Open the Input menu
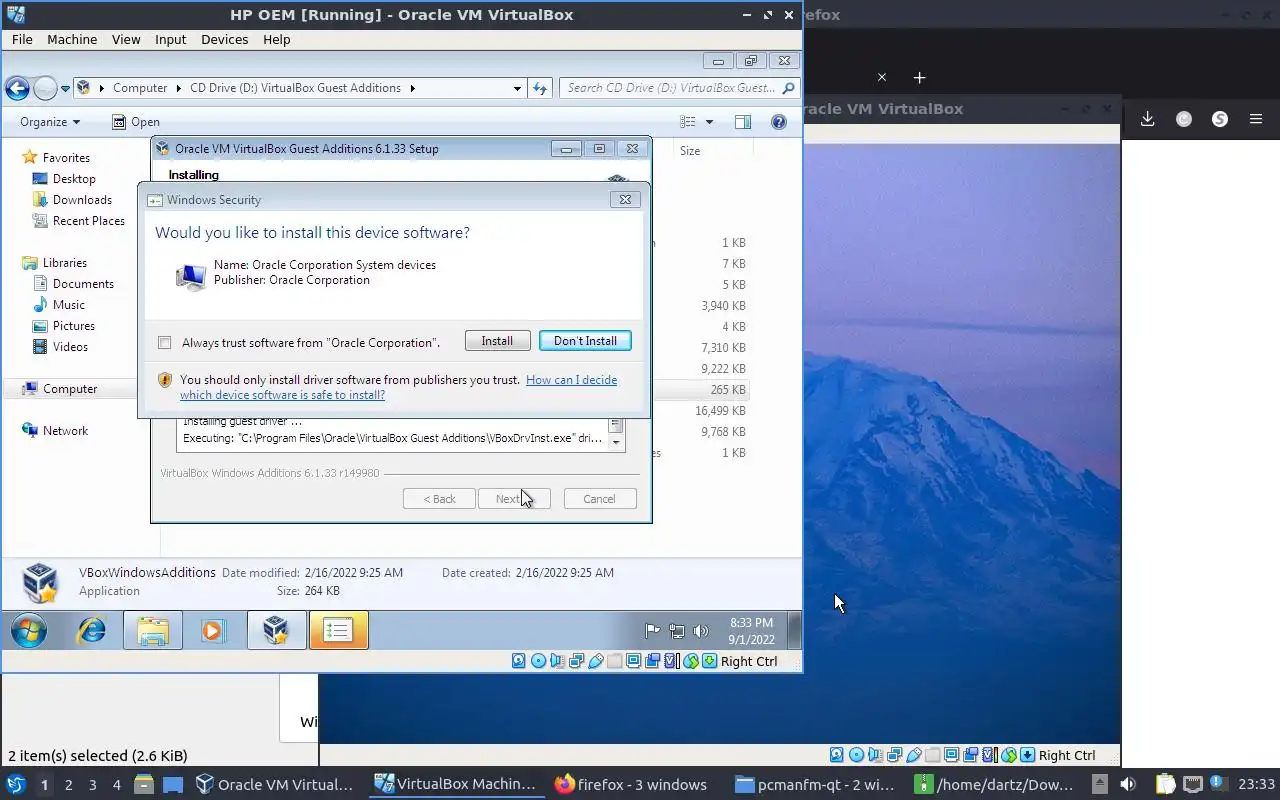 click(x=170, y=39)
